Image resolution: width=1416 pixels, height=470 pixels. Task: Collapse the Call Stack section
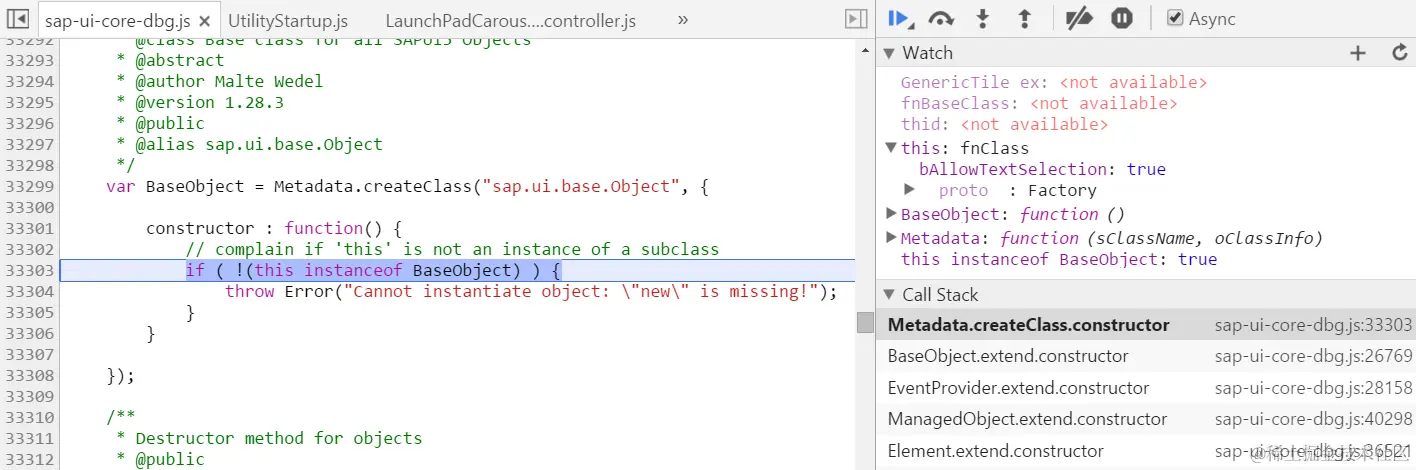890,295
